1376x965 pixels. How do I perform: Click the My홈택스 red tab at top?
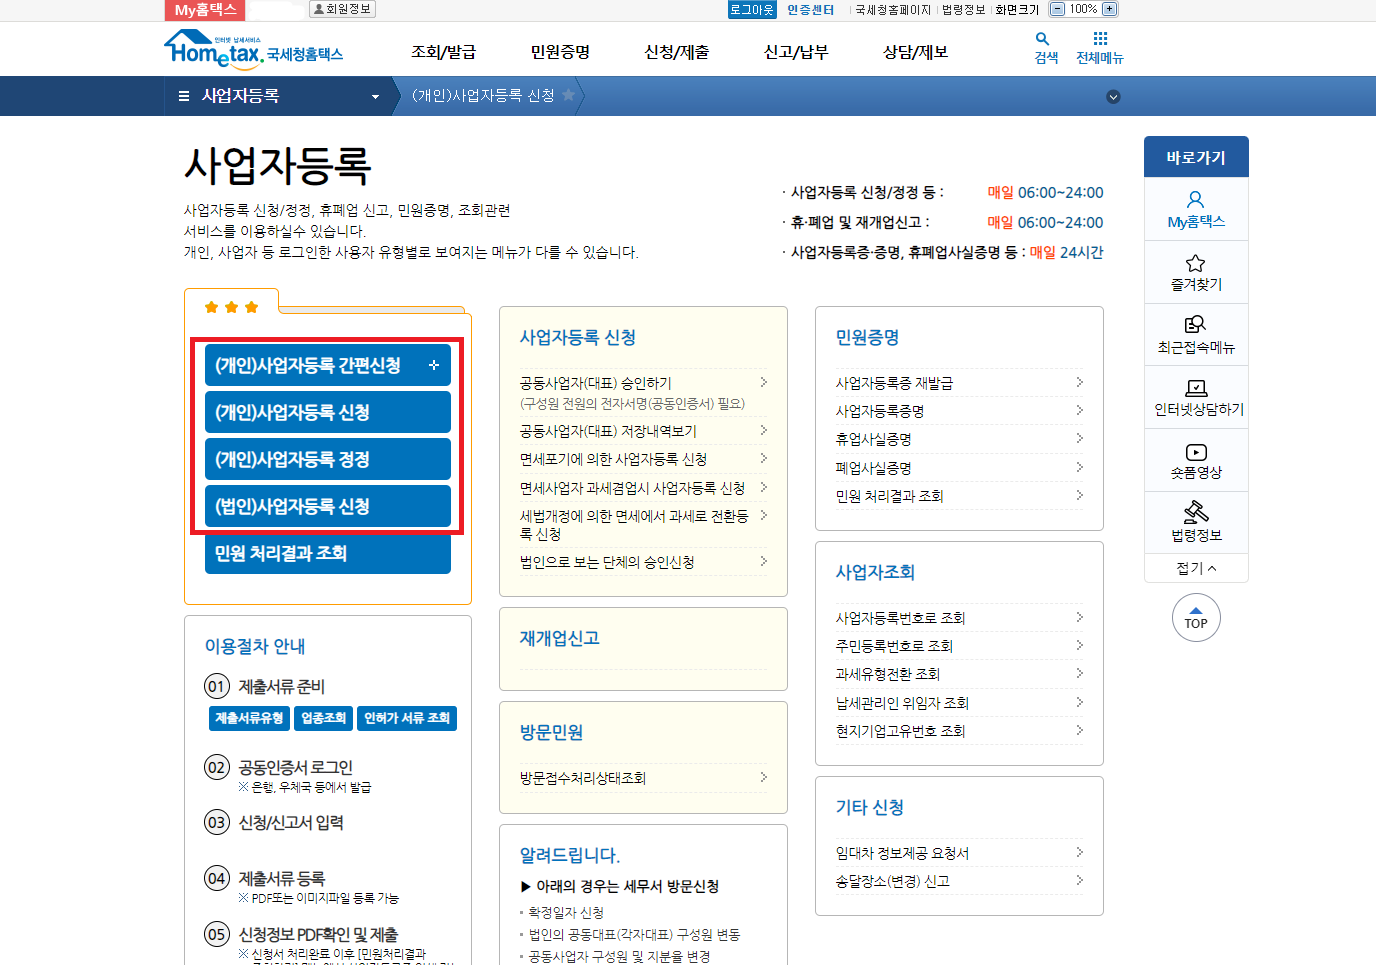pos(204,10)
